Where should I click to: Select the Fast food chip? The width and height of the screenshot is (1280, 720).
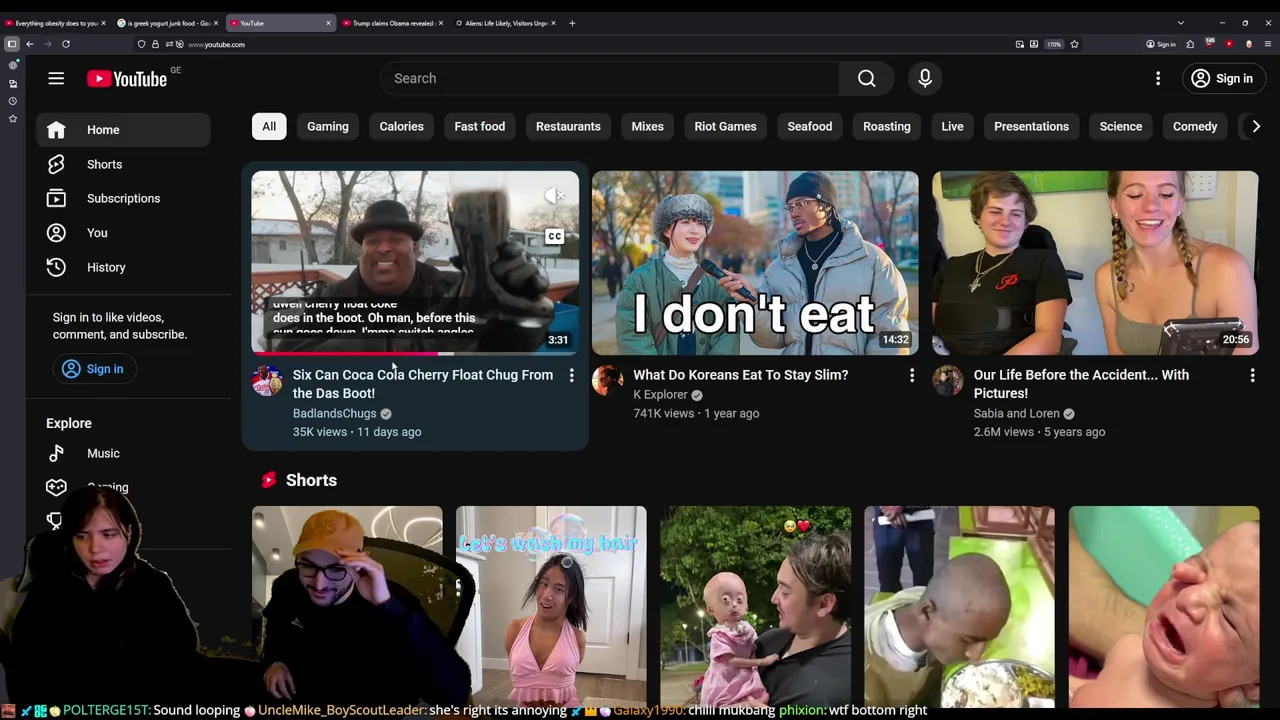pos(480,126)
